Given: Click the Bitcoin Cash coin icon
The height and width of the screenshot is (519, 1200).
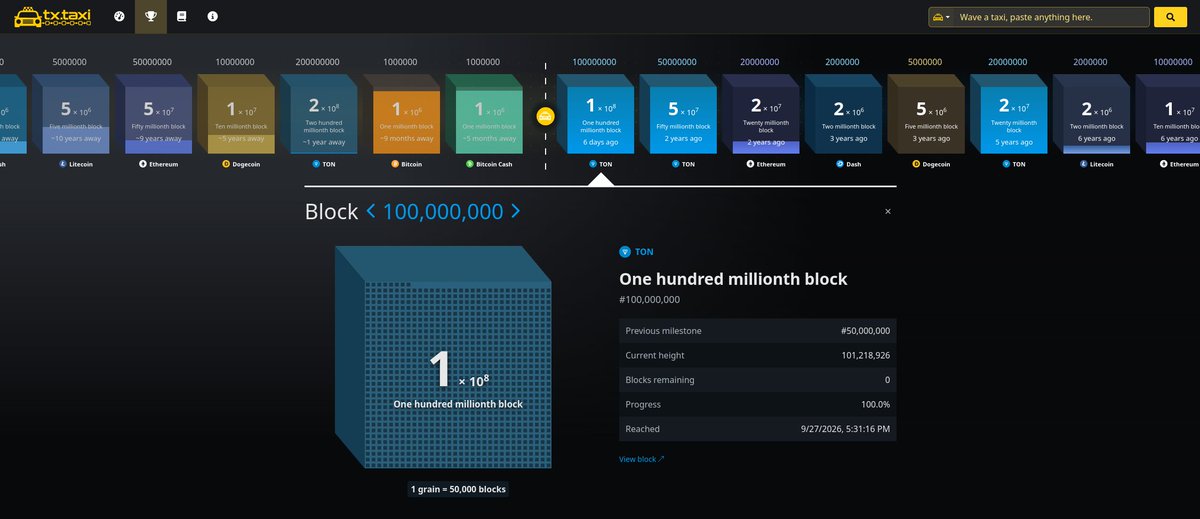Looking at the screenshot, I should pyautogui.click(x=468, y=164).
